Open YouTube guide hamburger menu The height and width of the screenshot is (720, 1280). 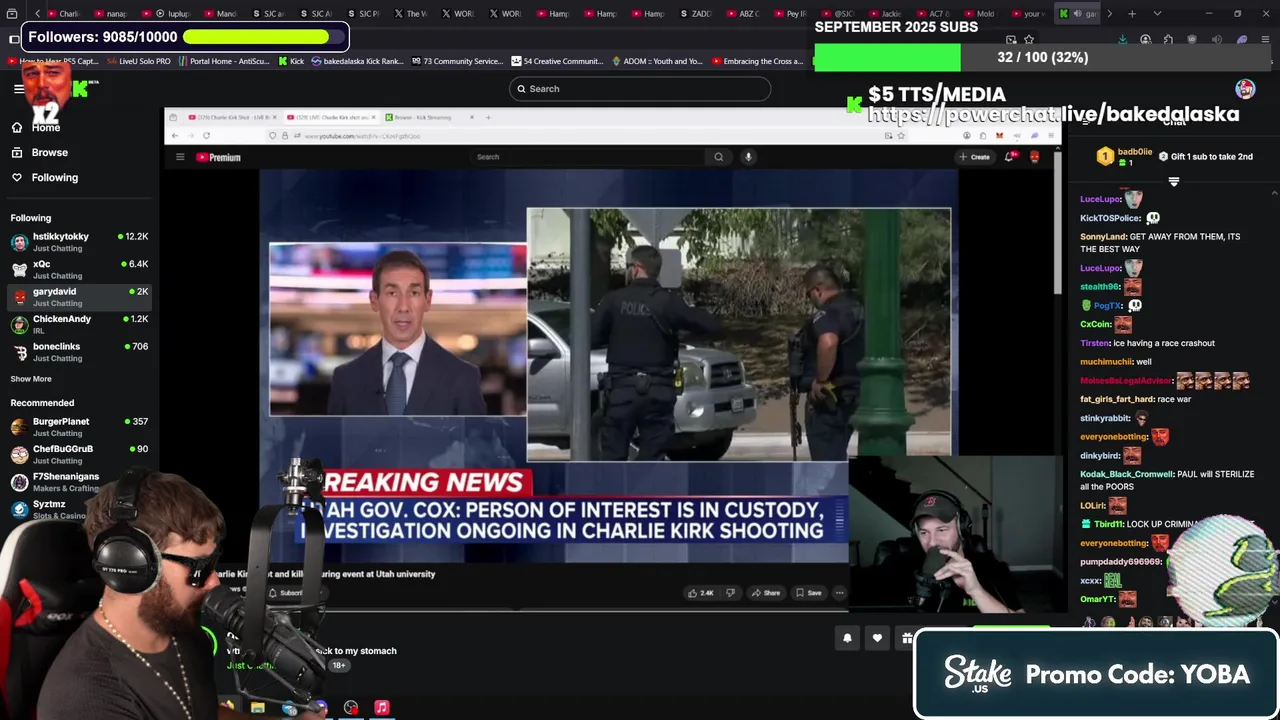point(180,157)
